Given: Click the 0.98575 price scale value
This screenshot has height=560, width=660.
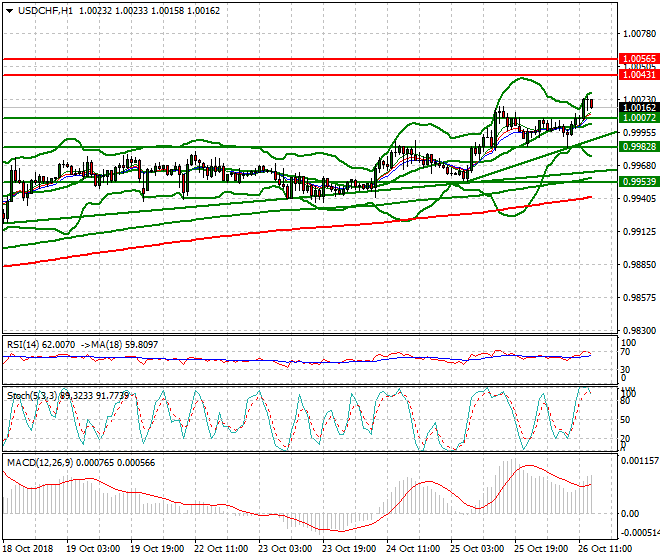Looking at the screenshot, I should [x=639, y=298].
